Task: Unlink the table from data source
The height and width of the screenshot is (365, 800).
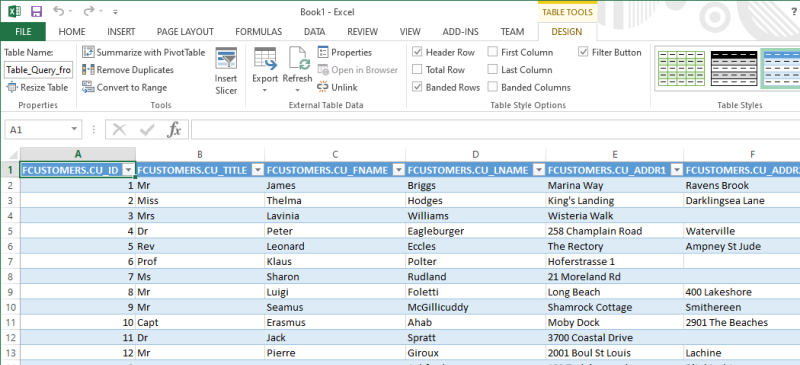Action: point(338,87)
